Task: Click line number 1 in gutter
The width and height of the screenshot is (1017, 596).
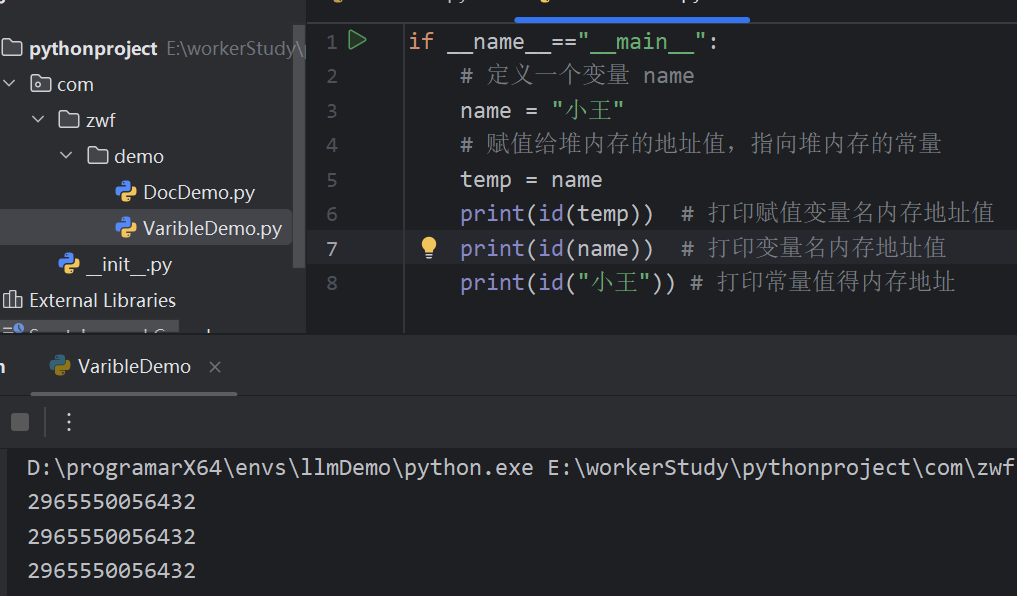Action: [x=332, y=42]
